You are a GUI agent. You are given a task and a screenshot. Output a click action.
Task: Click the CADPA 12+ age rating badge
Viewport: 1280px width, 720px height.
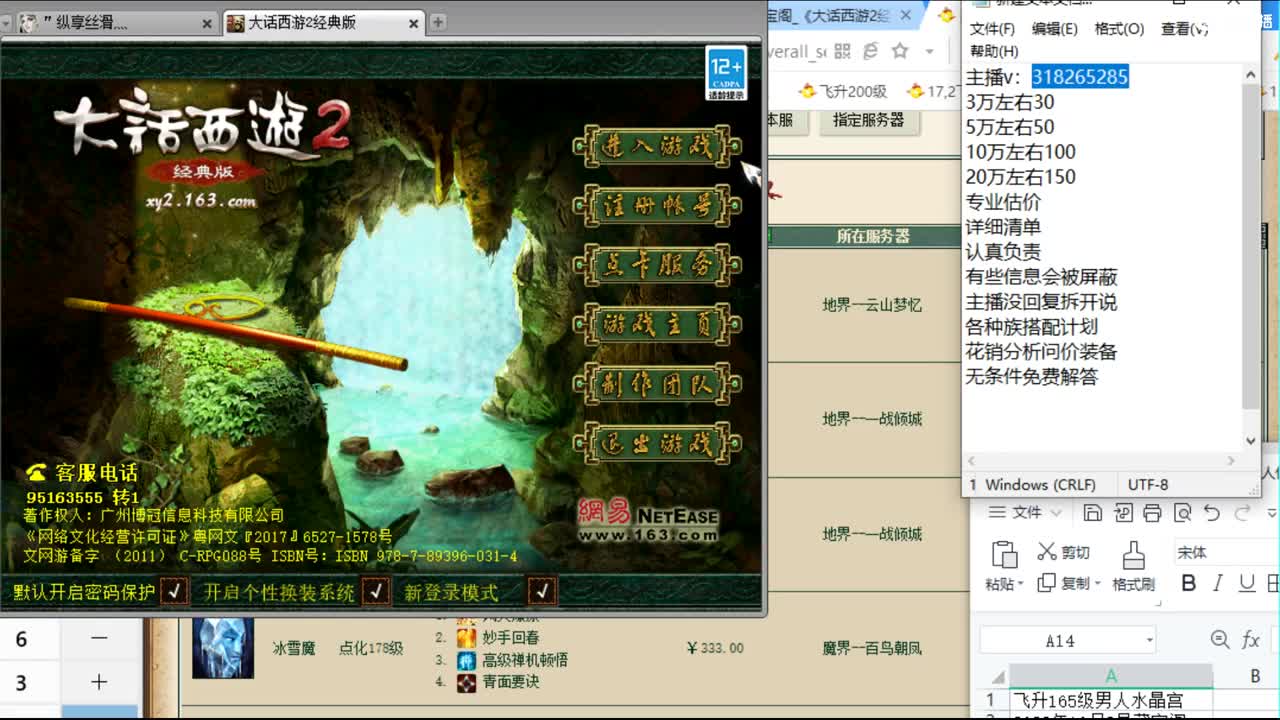point(726,73)
